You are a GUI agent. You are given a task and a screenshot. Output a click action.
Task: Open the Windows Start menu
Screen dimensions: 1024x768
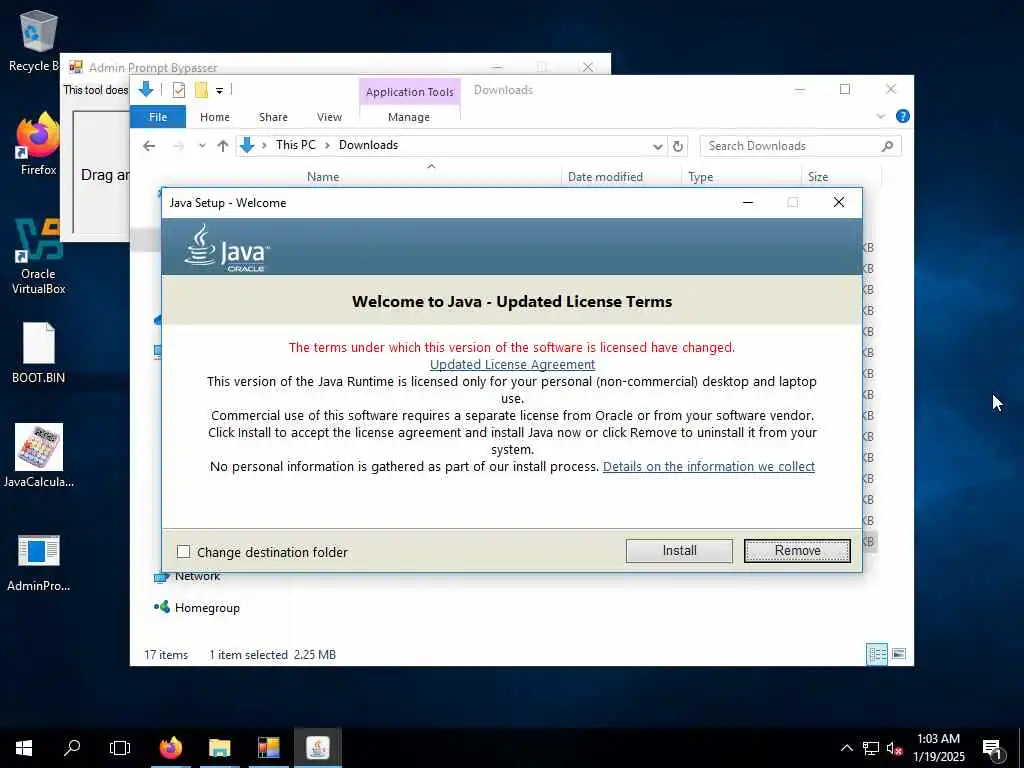tap(24, 748)
